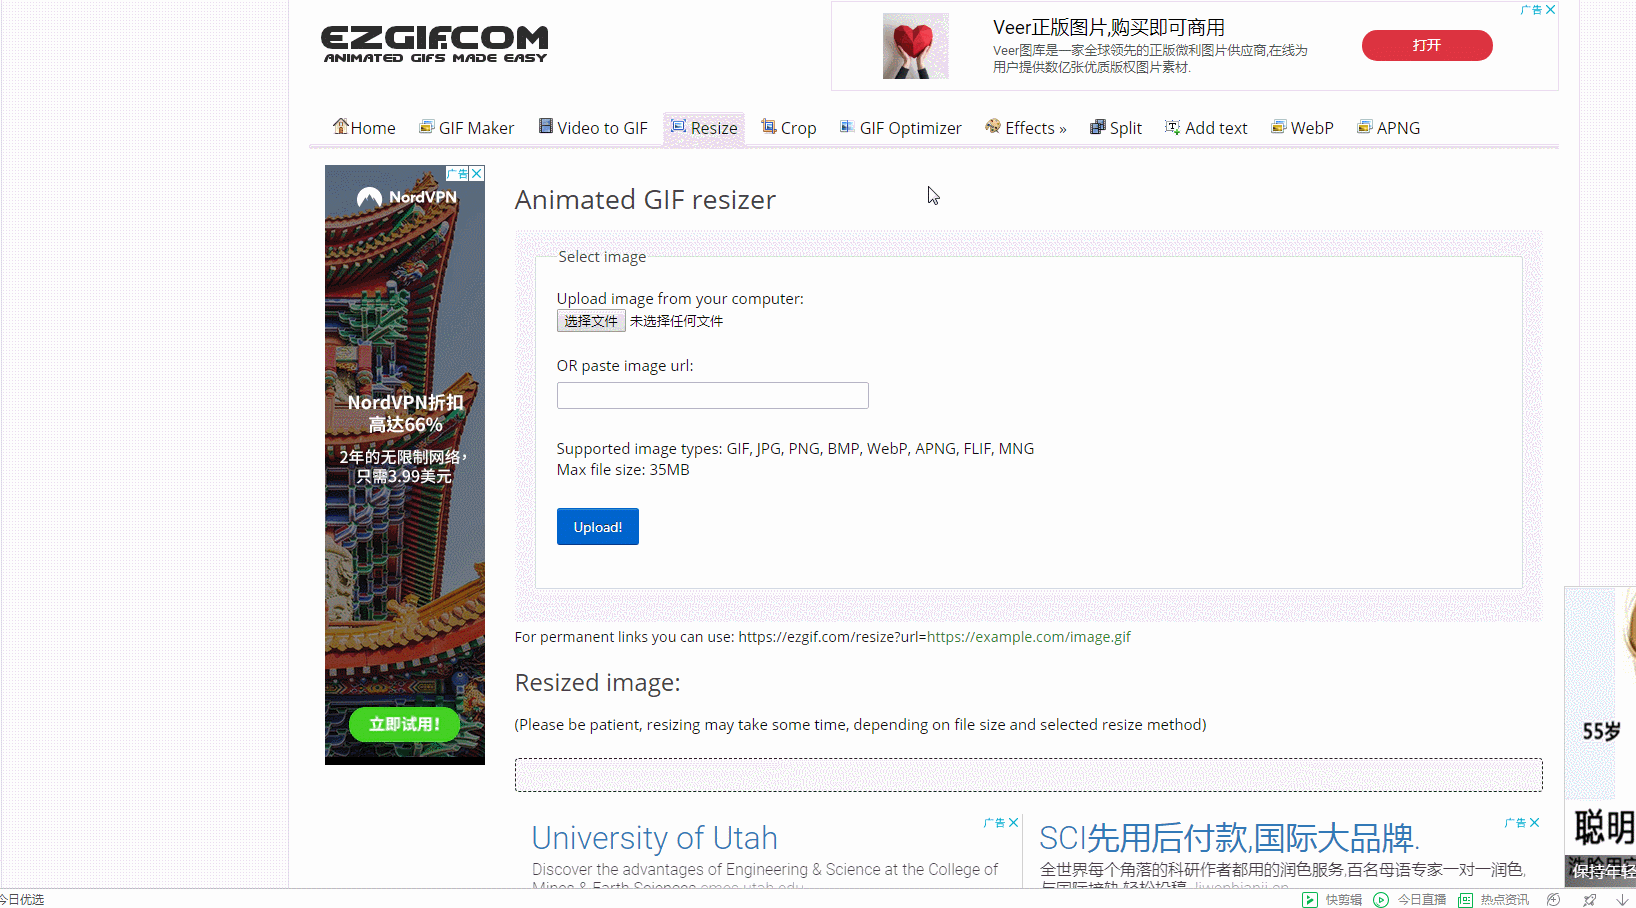
Task: Open the Crop tool
Action: coord(789,127)
